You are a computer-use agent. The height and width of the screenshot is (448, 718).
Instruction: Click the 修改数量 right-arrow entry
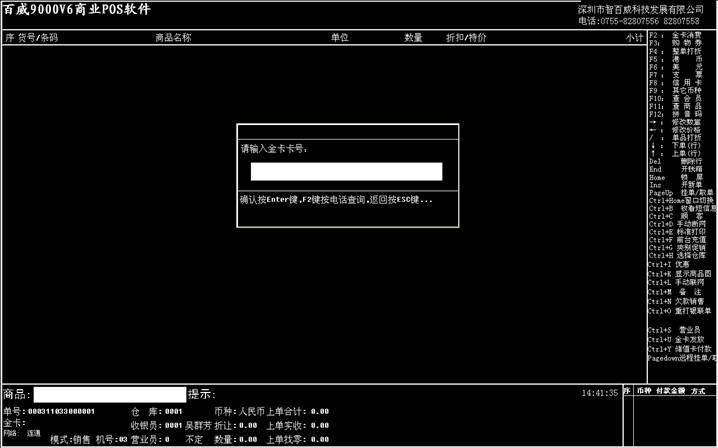[675, 122]
